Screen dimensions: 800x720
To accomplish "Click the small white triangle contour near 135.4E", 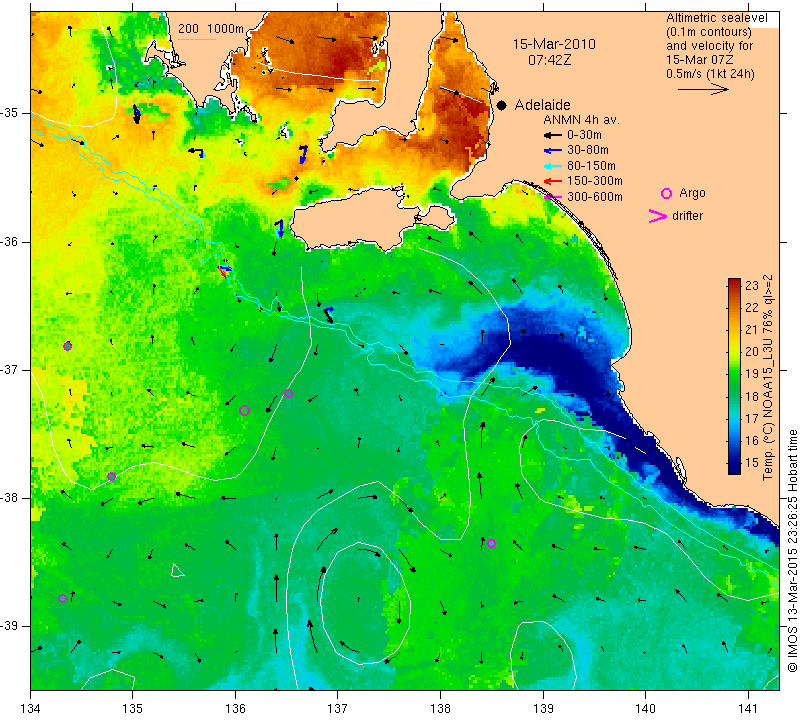I will (177, 570).
